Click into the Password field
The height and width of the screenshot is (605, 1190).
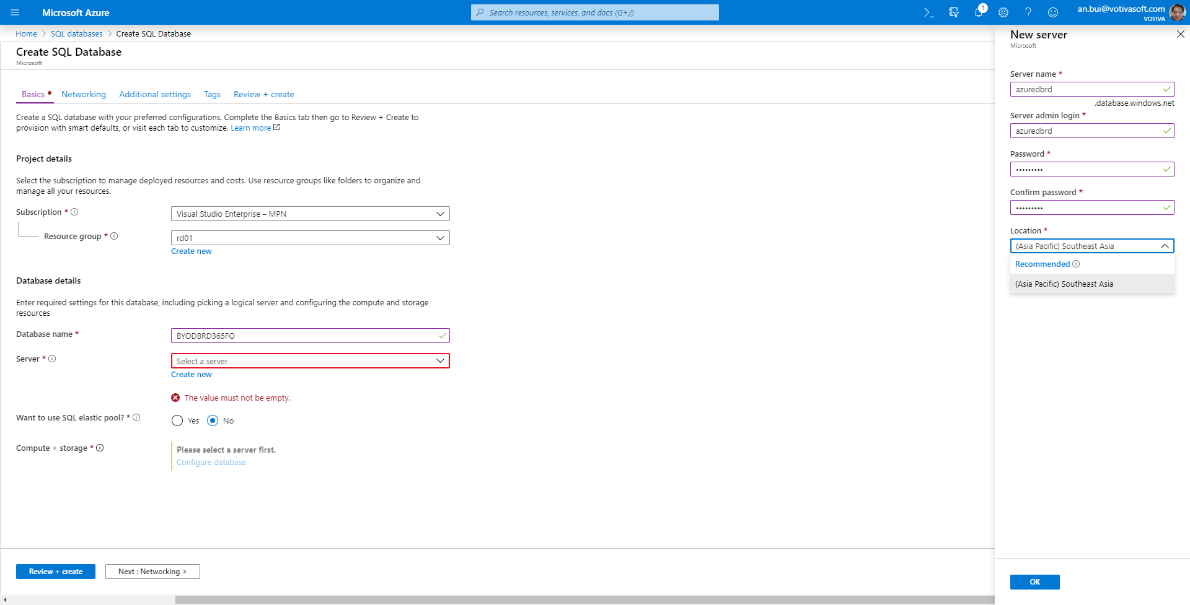1092,169
